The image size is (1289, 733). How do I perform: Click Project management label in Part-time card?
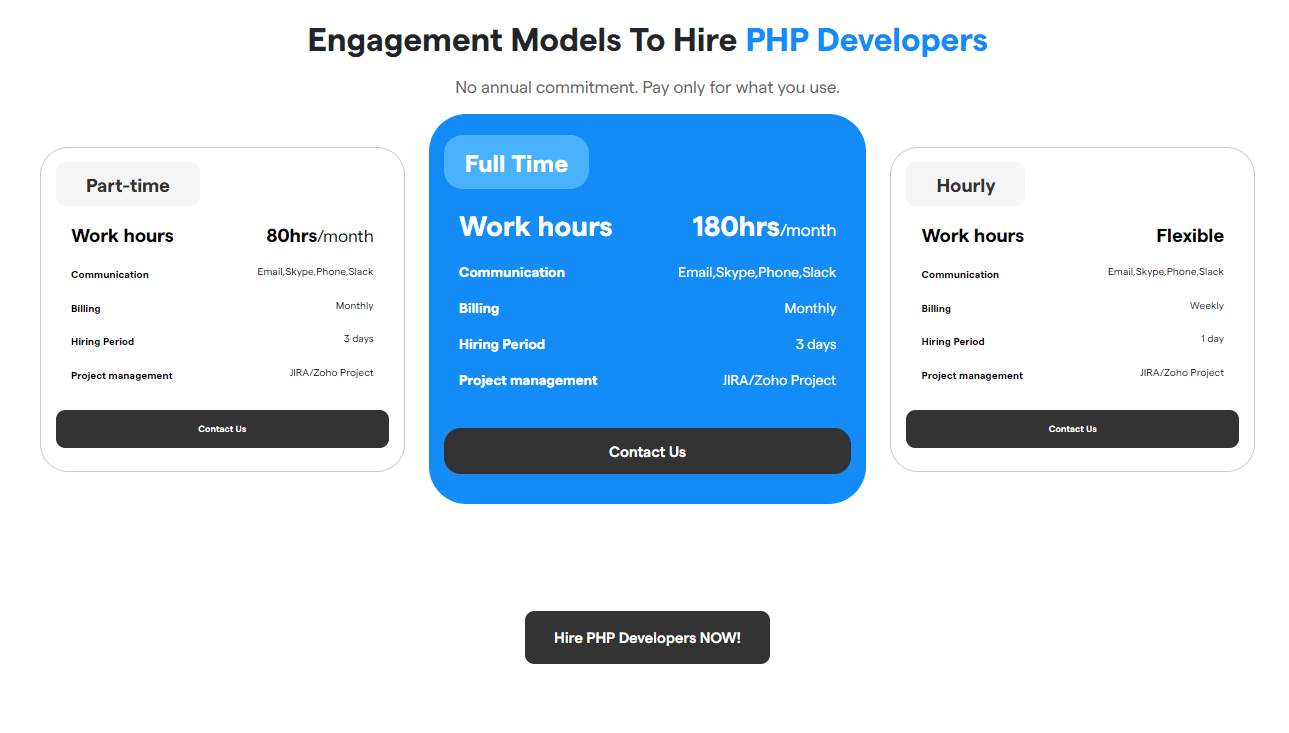point(122,375)
